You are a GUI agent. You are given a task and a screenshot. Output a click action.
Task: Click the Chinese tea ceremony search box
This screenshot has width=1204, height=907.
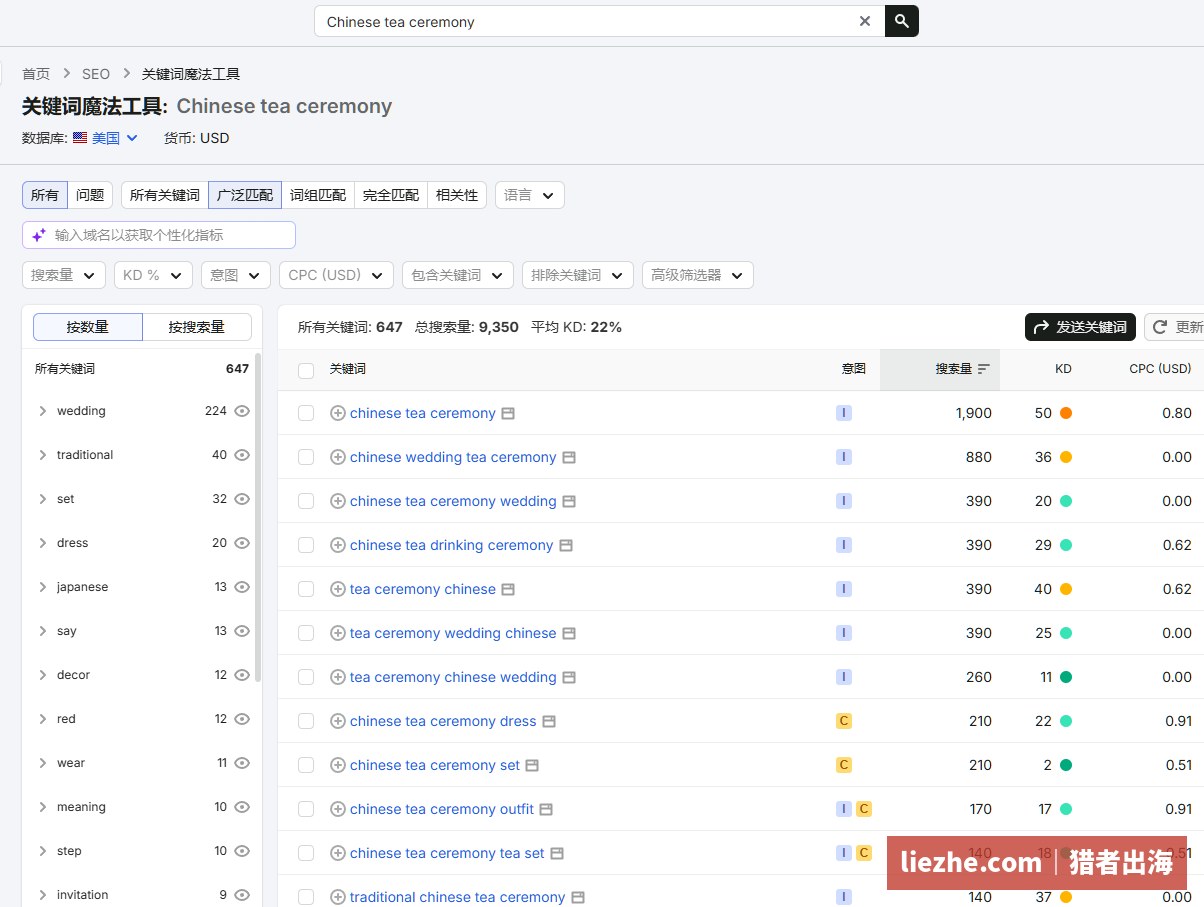click(599, 21)
